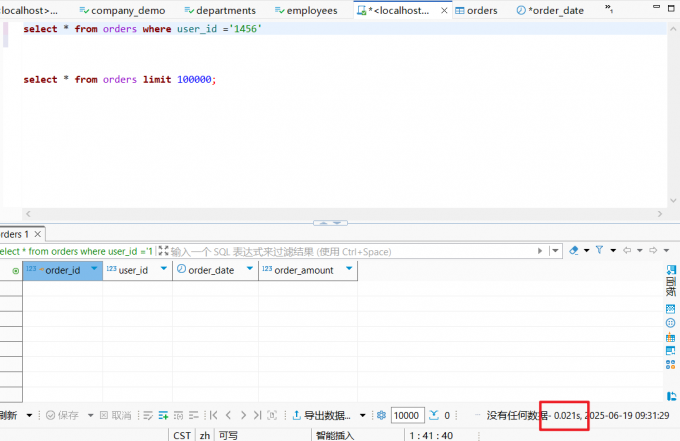Open the order_amount column filter arrow
This screenshot has width=680, height=441.
click(349, 269)
